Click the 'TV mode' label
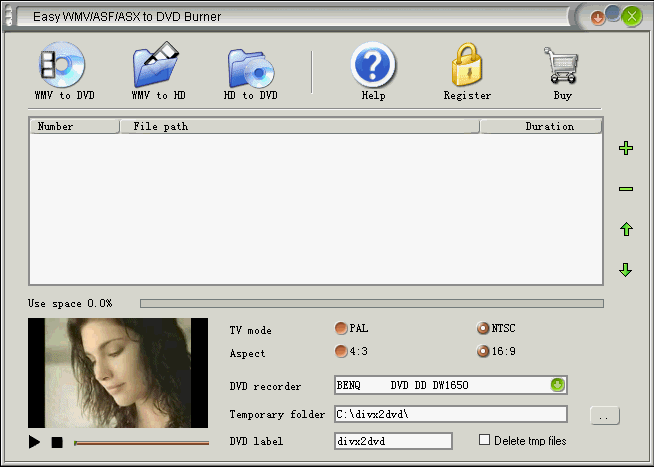654x467 pixels. tap(251, 330)
